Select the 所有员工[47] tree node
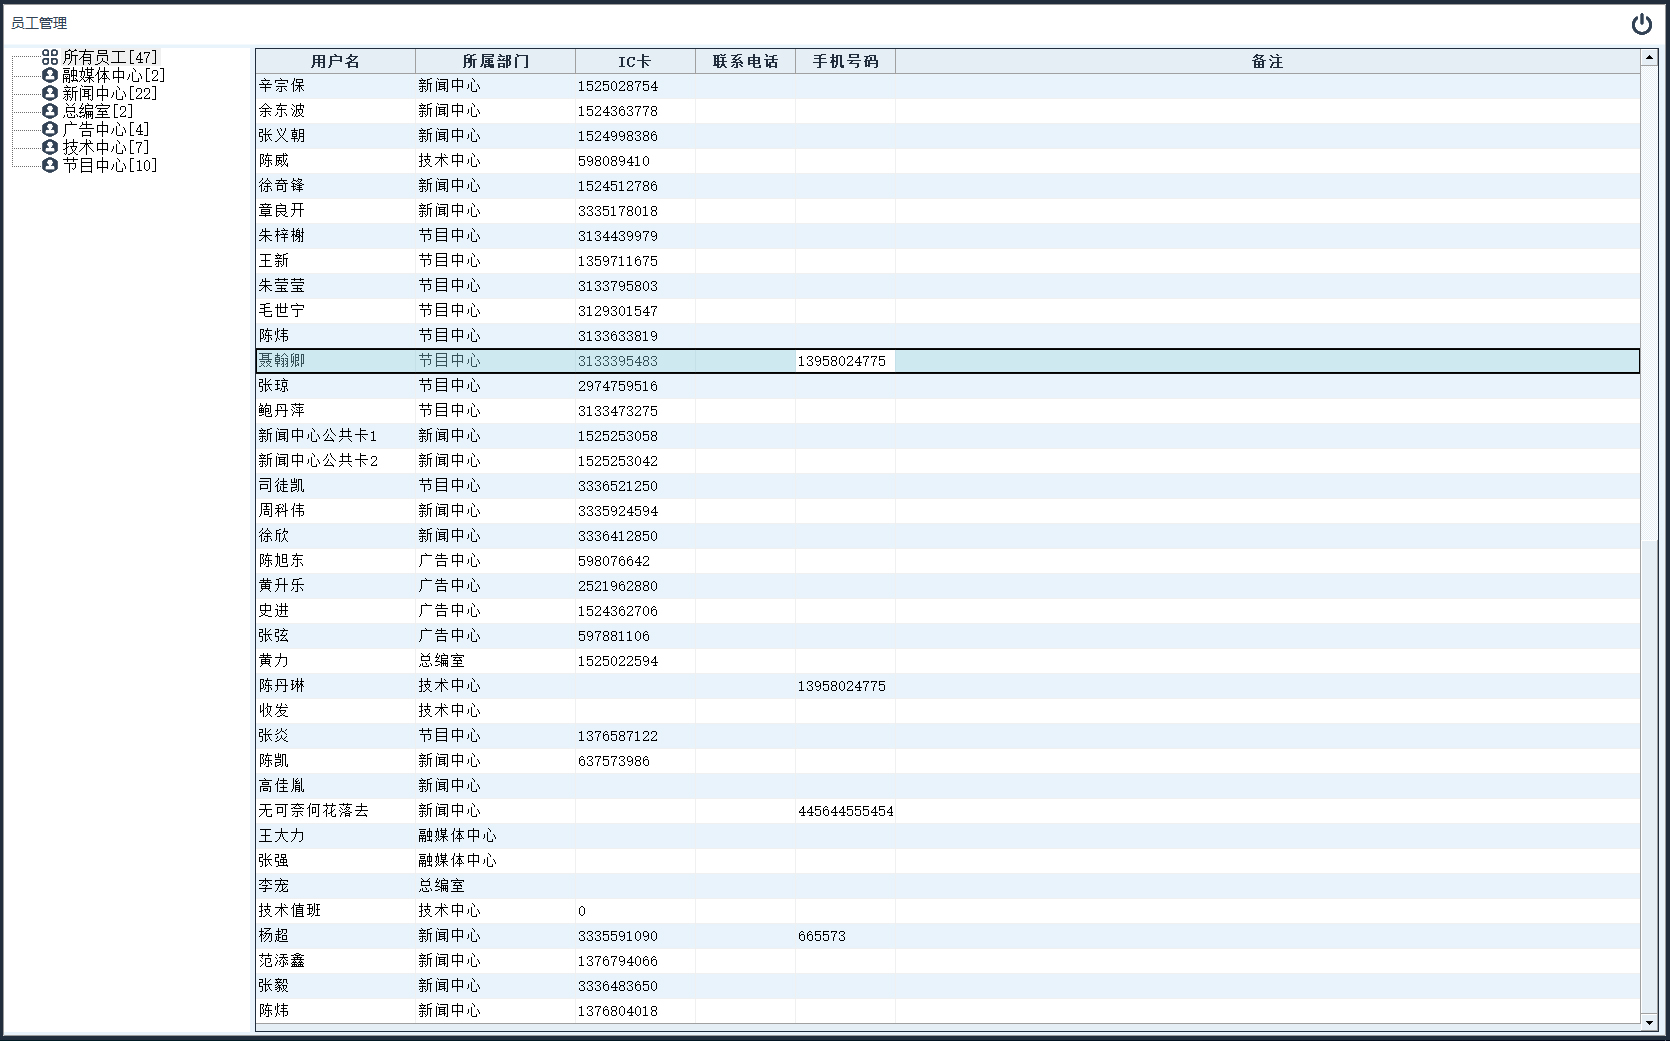This screenshot has height=1041, width=1670. (x=109, y=57)
